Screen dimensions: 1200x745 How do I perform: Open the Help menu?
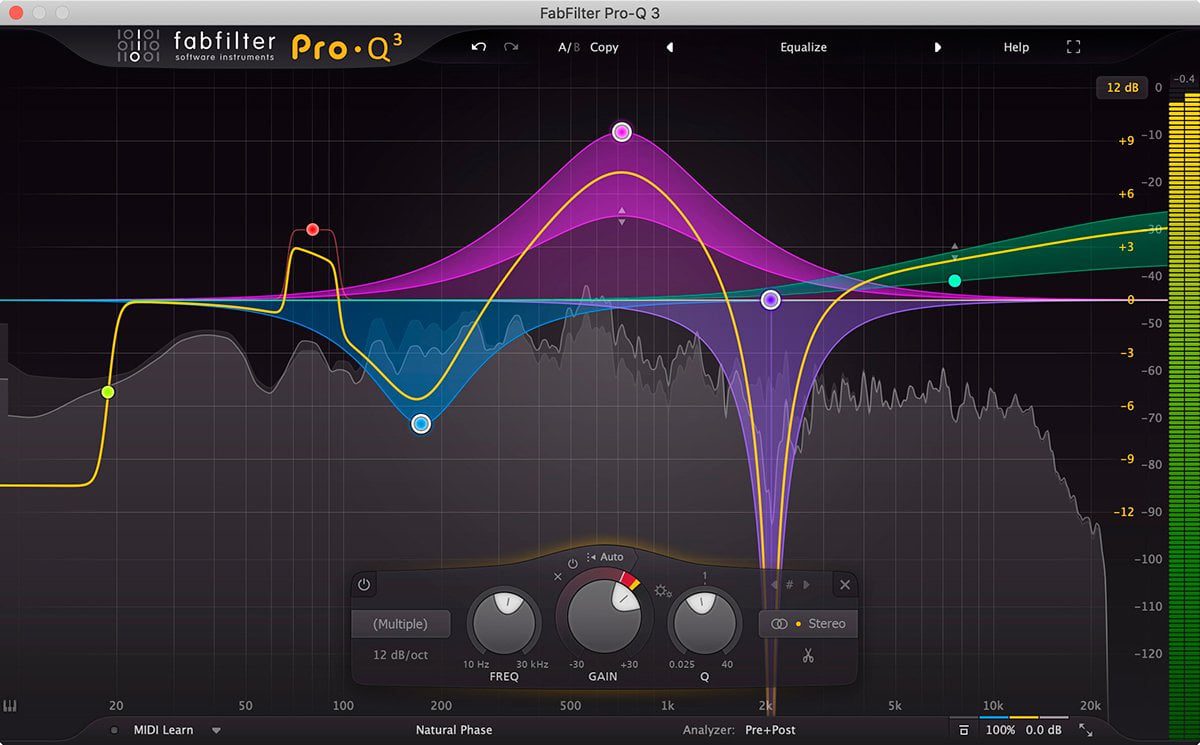click(x=1016, y=47)
